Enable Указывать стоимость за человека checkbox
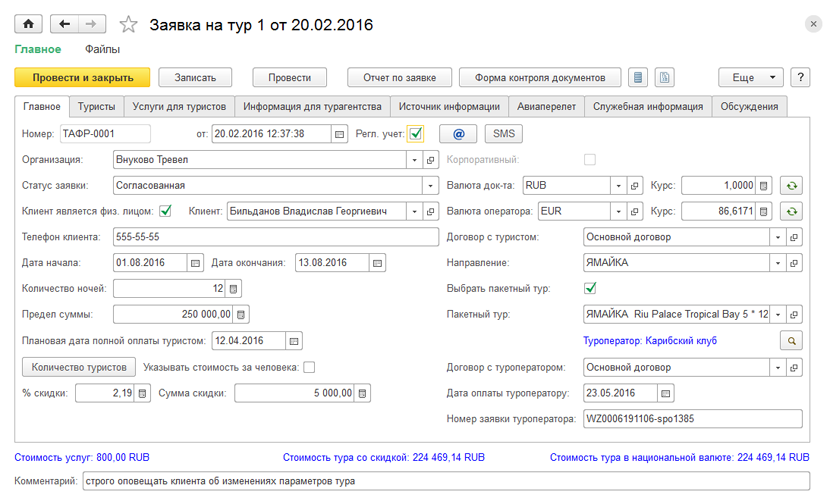The height and width of the screenshot is (501, 830). (x=309, y=367)
